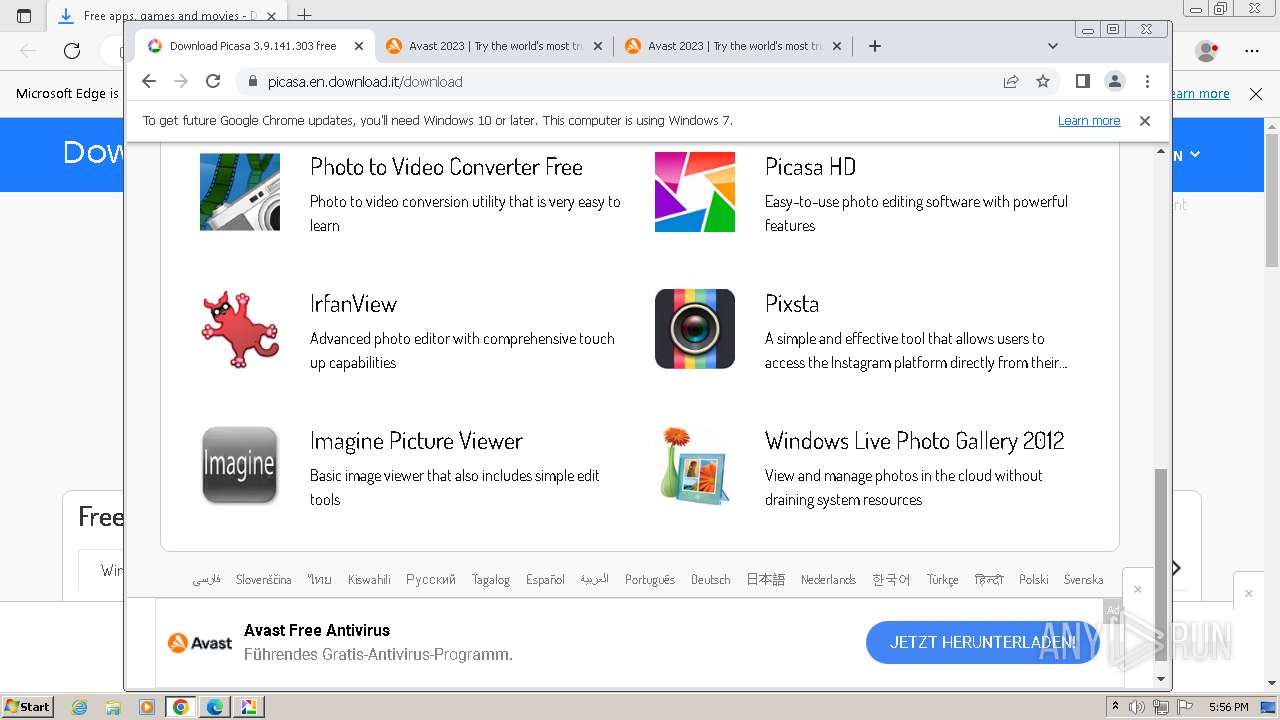
Task: Click the Chrome page vertical scrollbar thumb
Action: click(1161, 566)
